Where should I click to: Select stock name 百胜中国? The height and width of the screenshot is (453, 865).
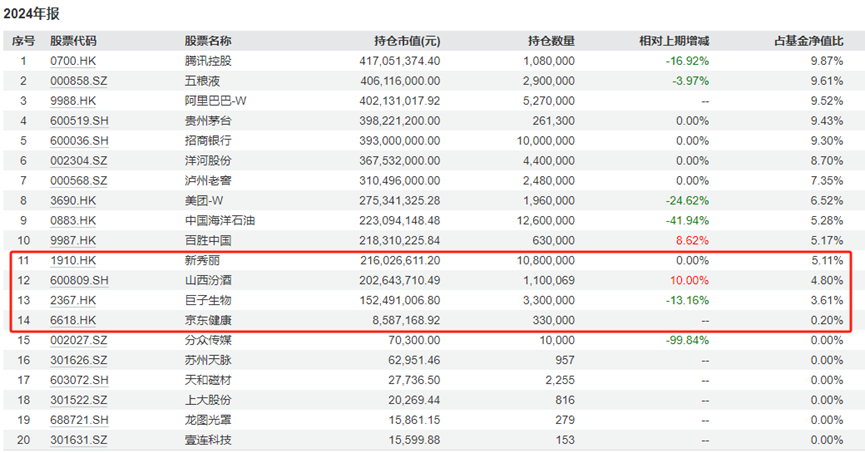(208, 241)
